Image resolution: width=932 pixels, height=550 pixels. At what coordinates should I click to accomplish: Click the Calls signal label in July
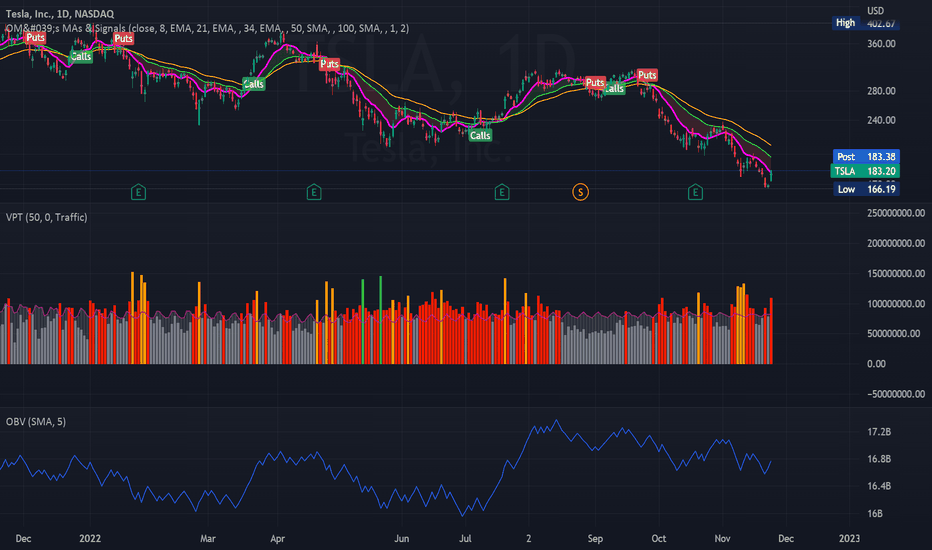(480, 136)
